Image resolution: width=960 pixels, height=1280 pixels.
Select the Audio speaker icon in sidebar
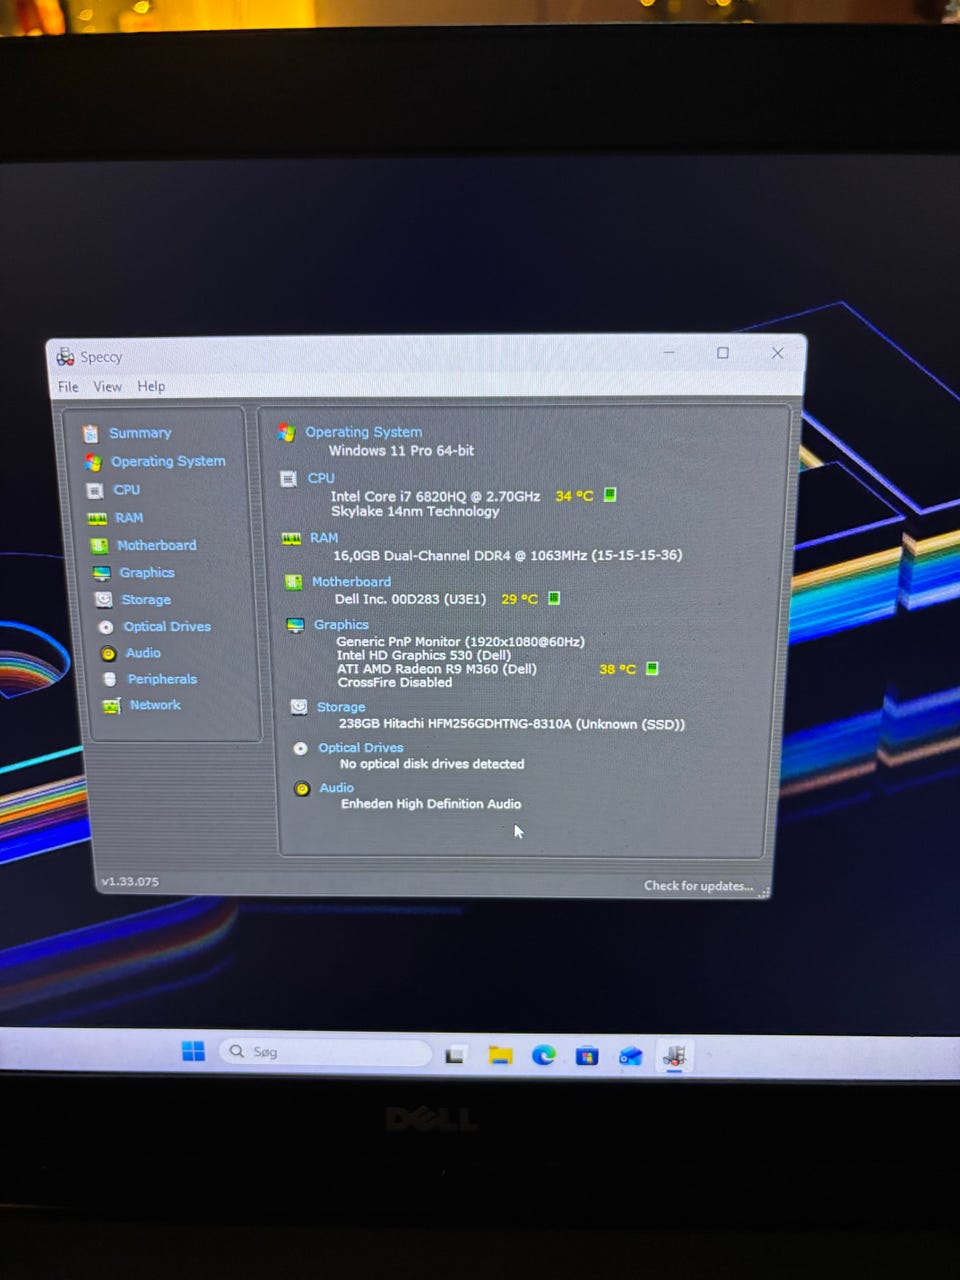(108, 653)
